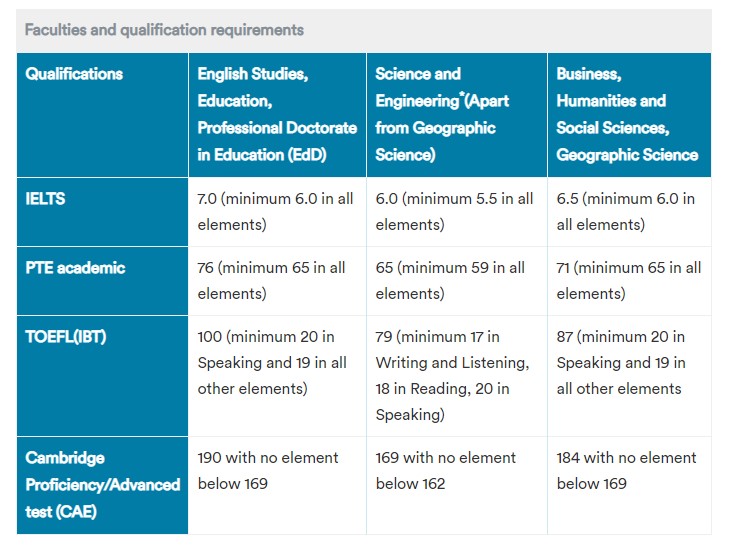Select the 'Cambridge Proficiency/Advanced test (CAE)' row label
Screen dimensions: 733x558
tap(102, 484)
